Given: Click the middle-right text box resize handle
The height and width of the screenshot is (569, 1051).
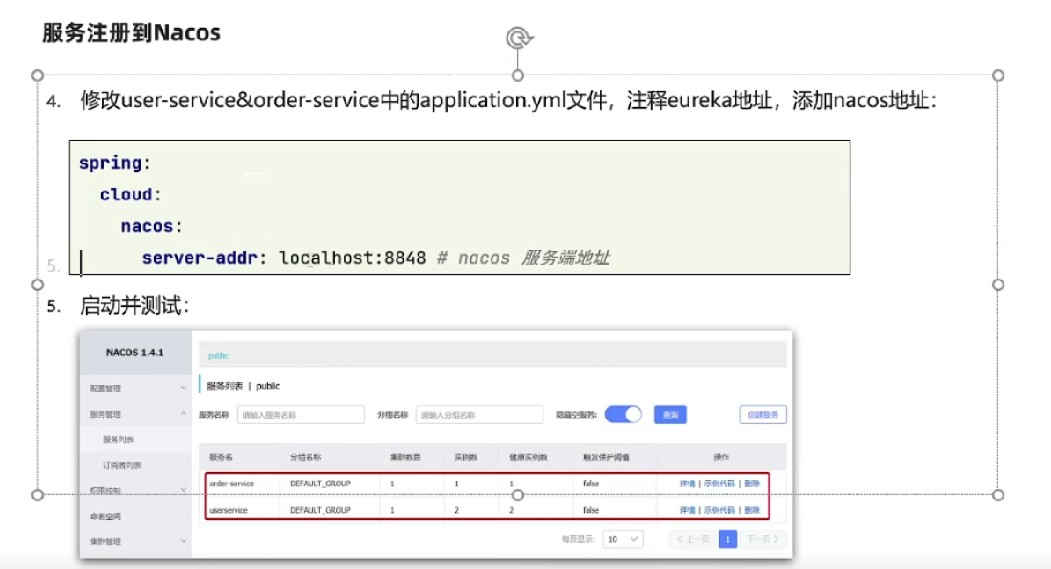Looking at the screenshot, I should [x=998, y=285].
